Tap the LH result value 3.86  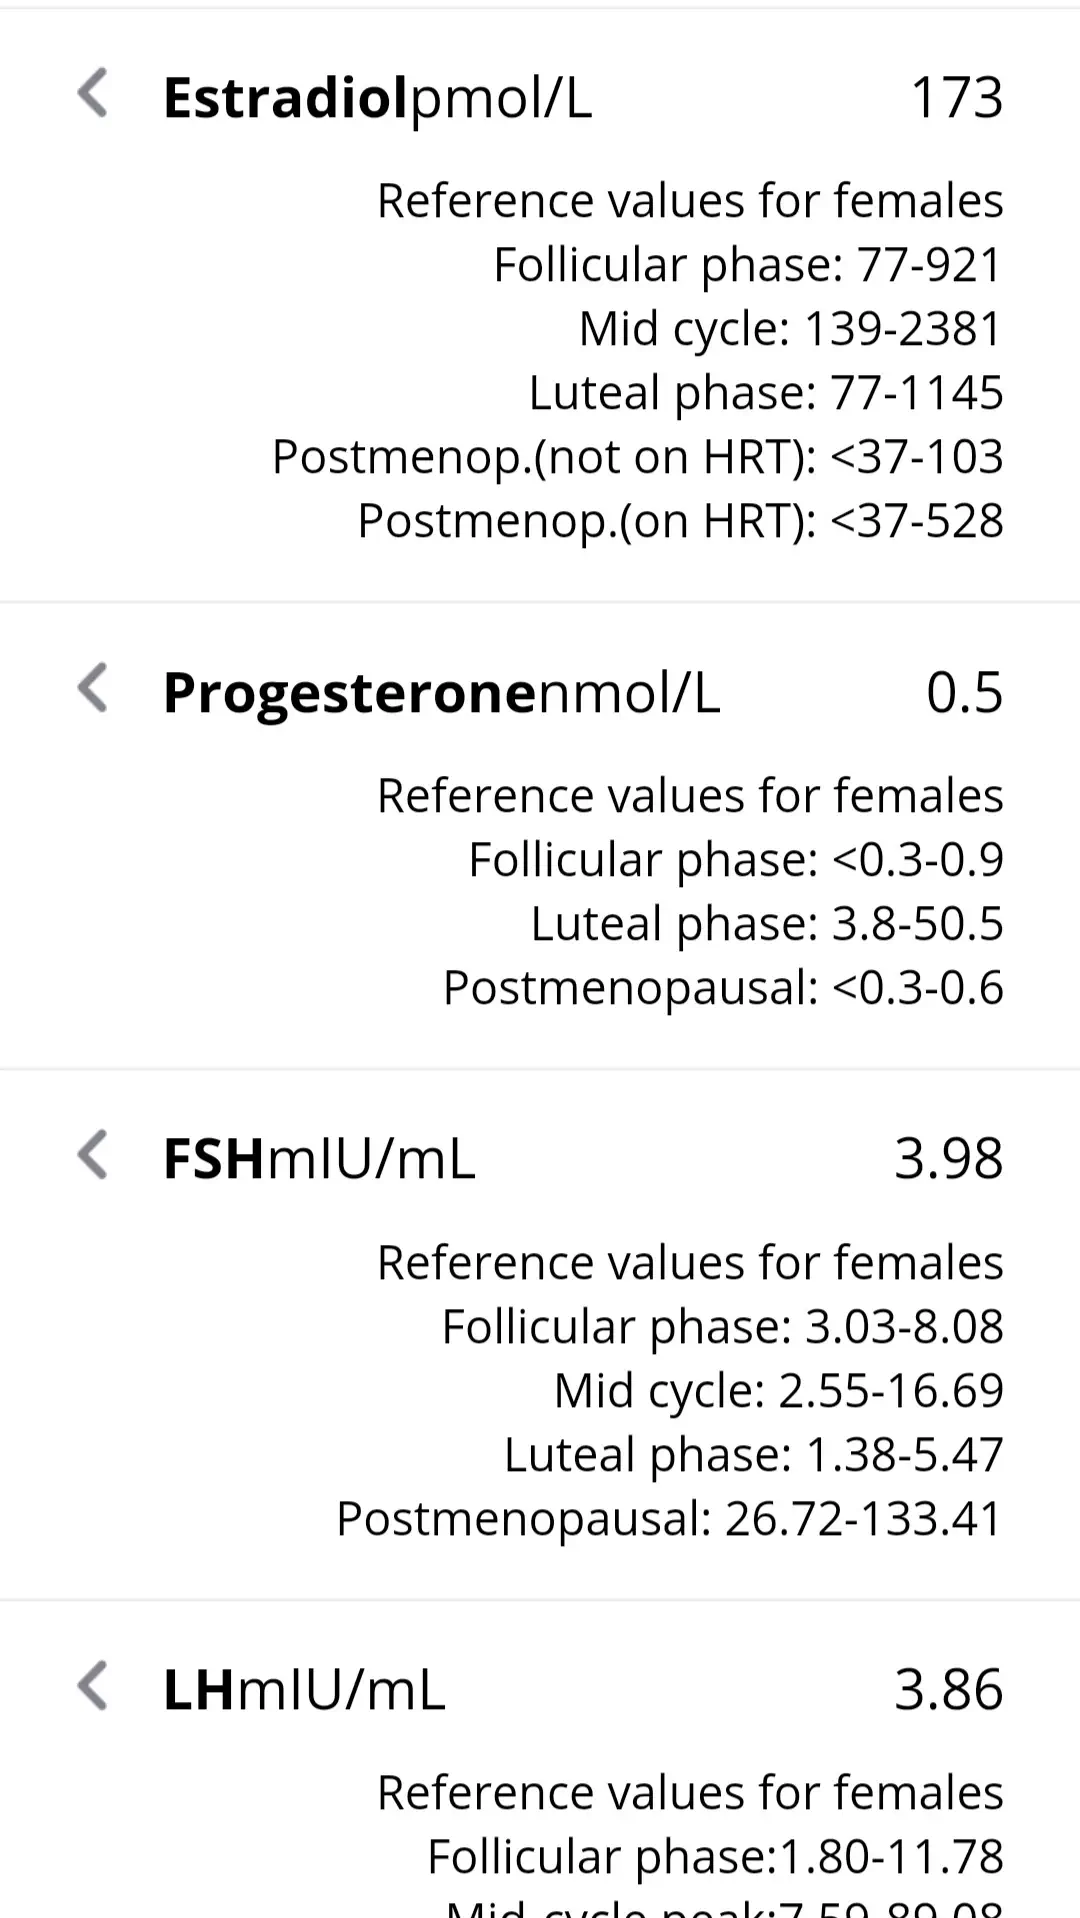(948, 1690)
